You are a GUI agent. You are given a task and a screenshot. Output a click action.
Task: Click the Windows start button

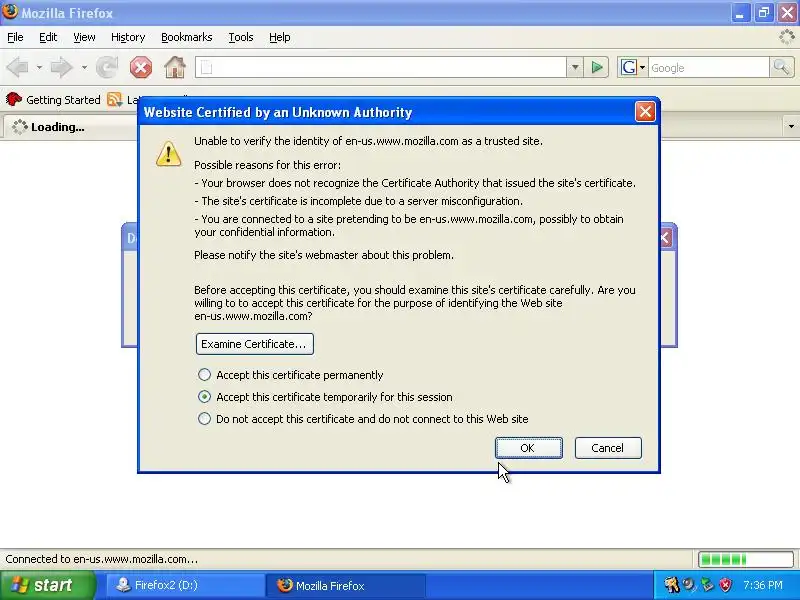[47, 585]
